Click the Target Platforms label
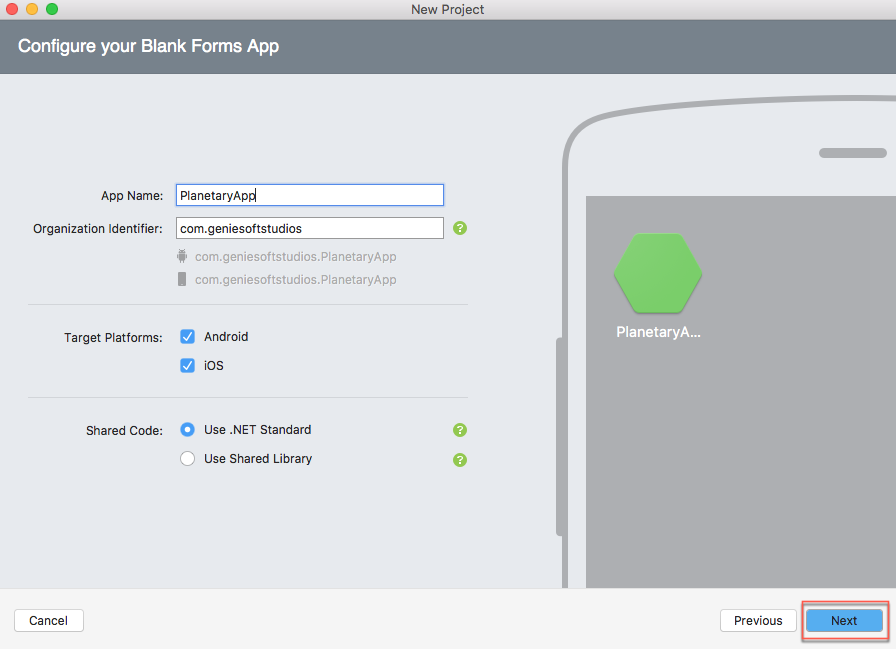The image size is (896, 649). coord(113,338)
